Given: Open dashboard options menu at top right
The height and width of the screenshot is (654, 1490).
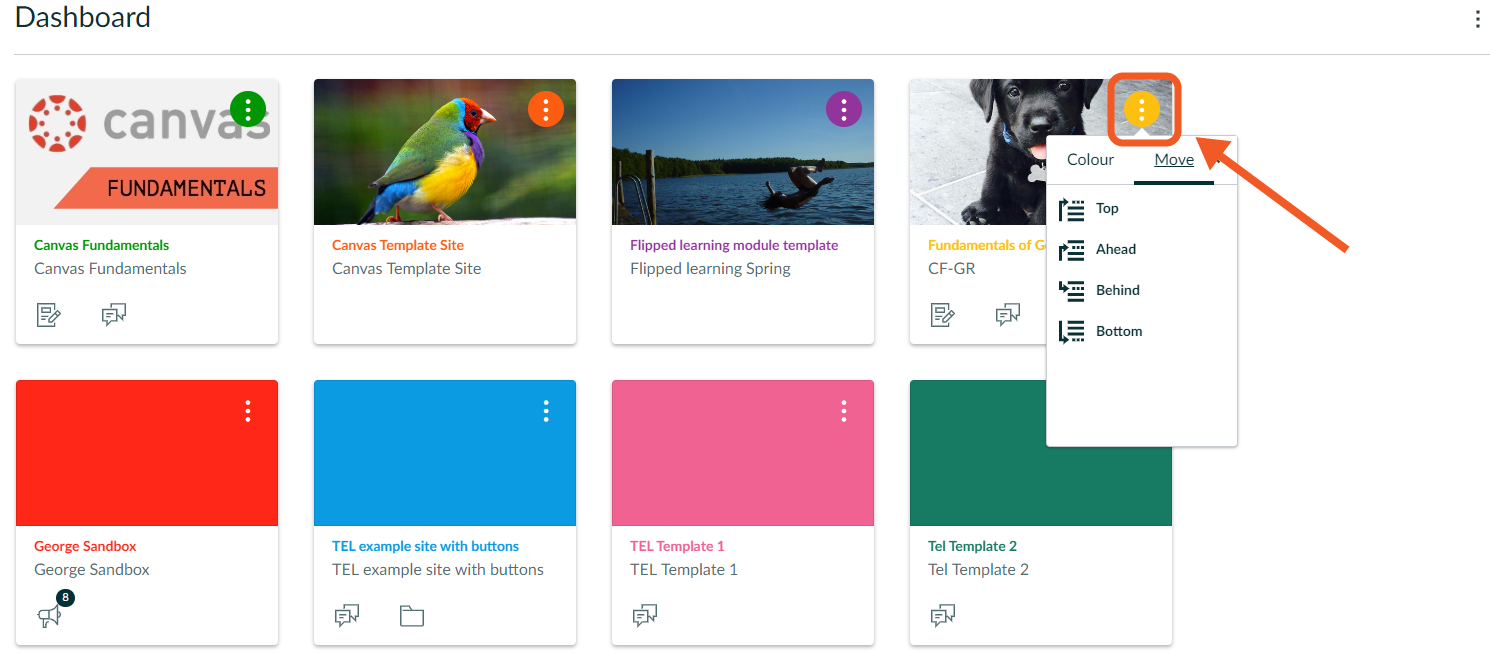Looking at the screenshot, I should [x=1477, y=19].
